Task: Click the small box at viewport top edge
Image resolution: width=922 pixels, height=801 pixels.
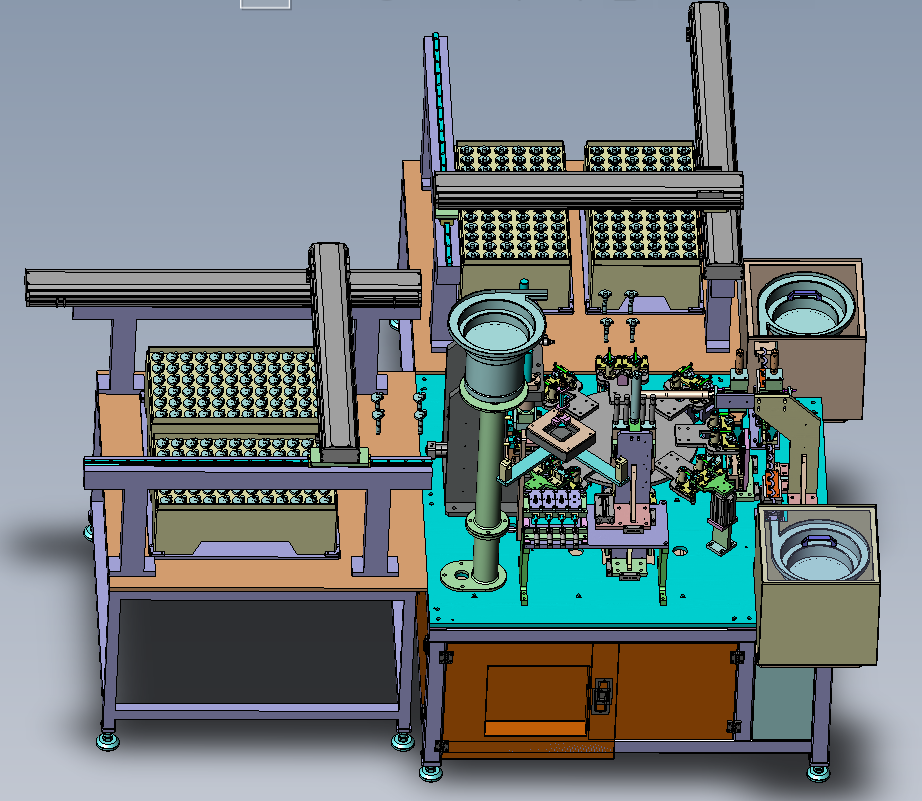Action: (x=265, y=4)
